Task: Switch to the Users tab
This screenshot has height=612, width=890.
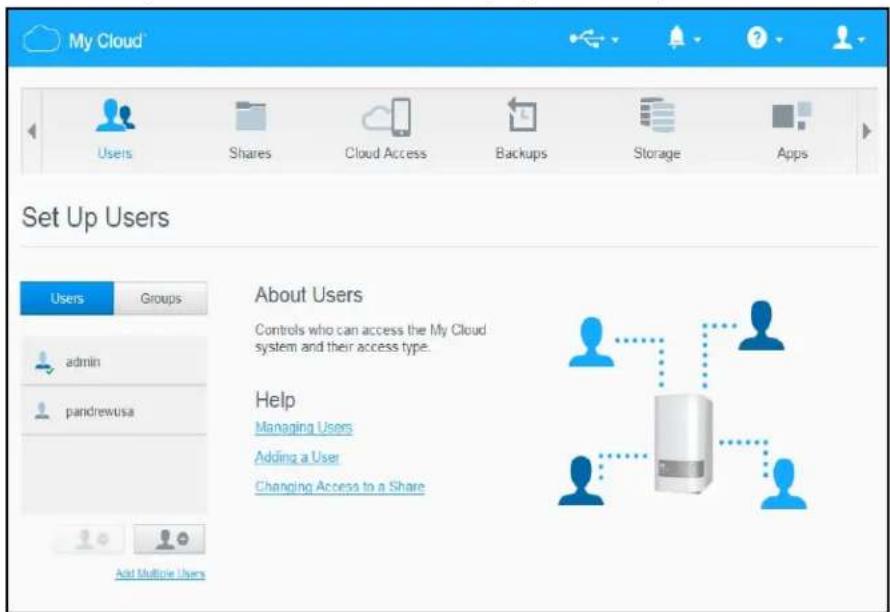Action: (x=67, y=298)
